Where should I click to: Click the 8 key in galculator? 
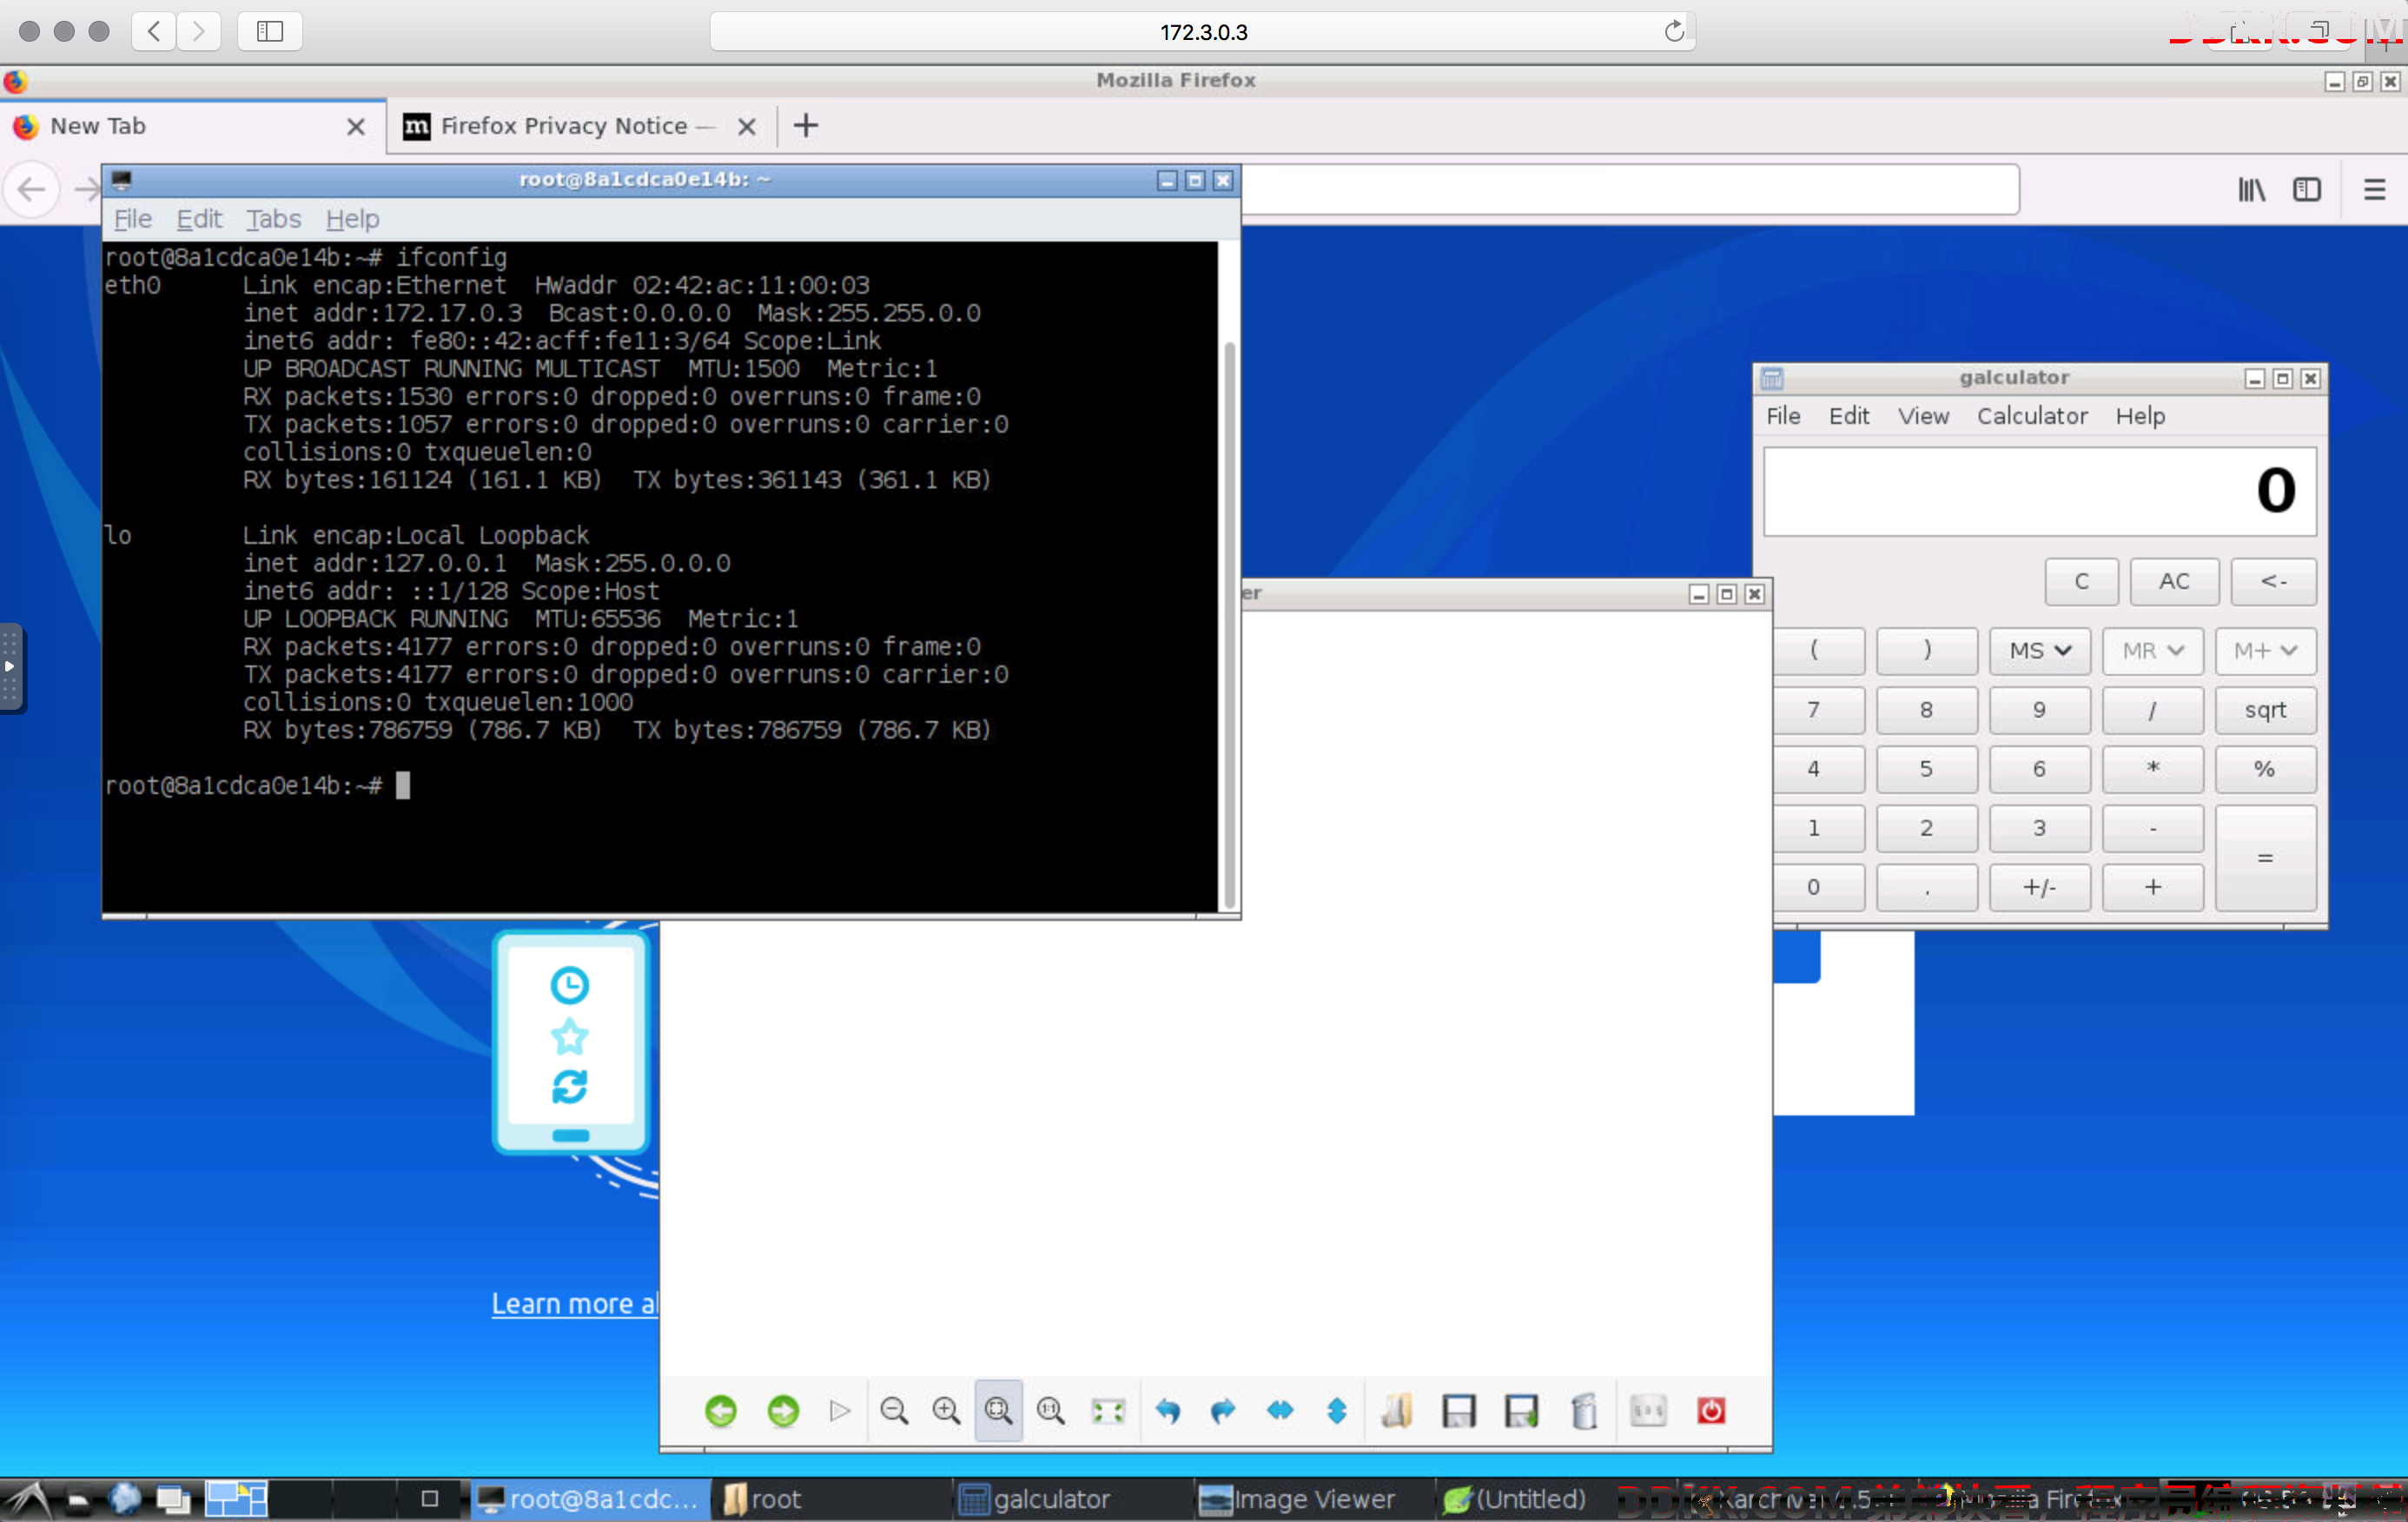[x=1926, y=710]
